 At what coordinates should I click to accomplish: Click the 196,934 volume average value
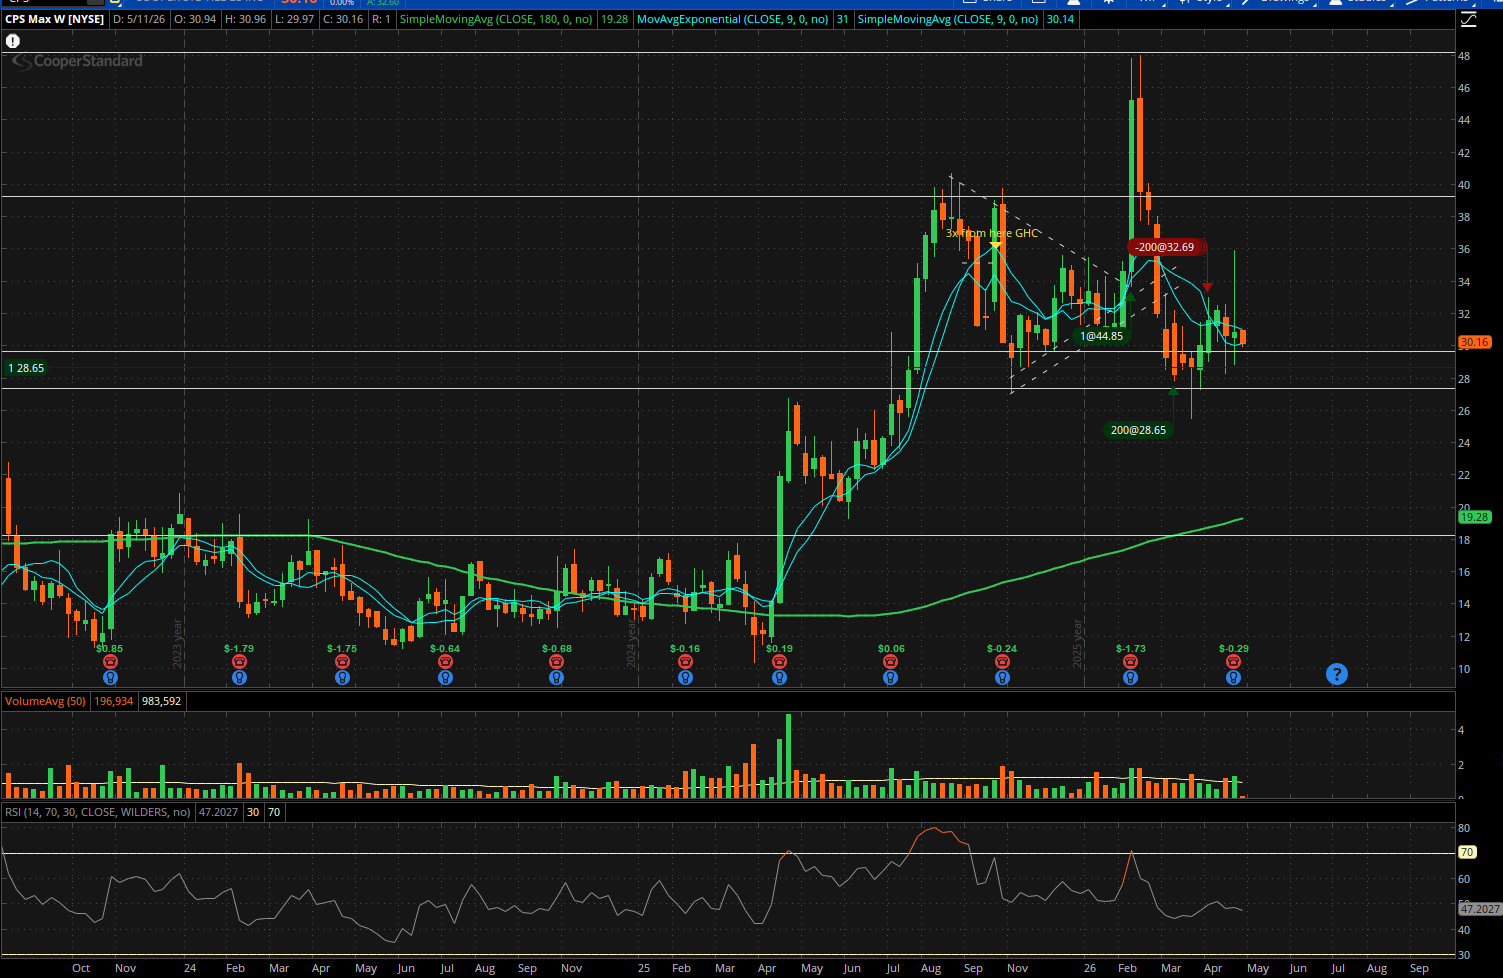(x=114, y=701)
